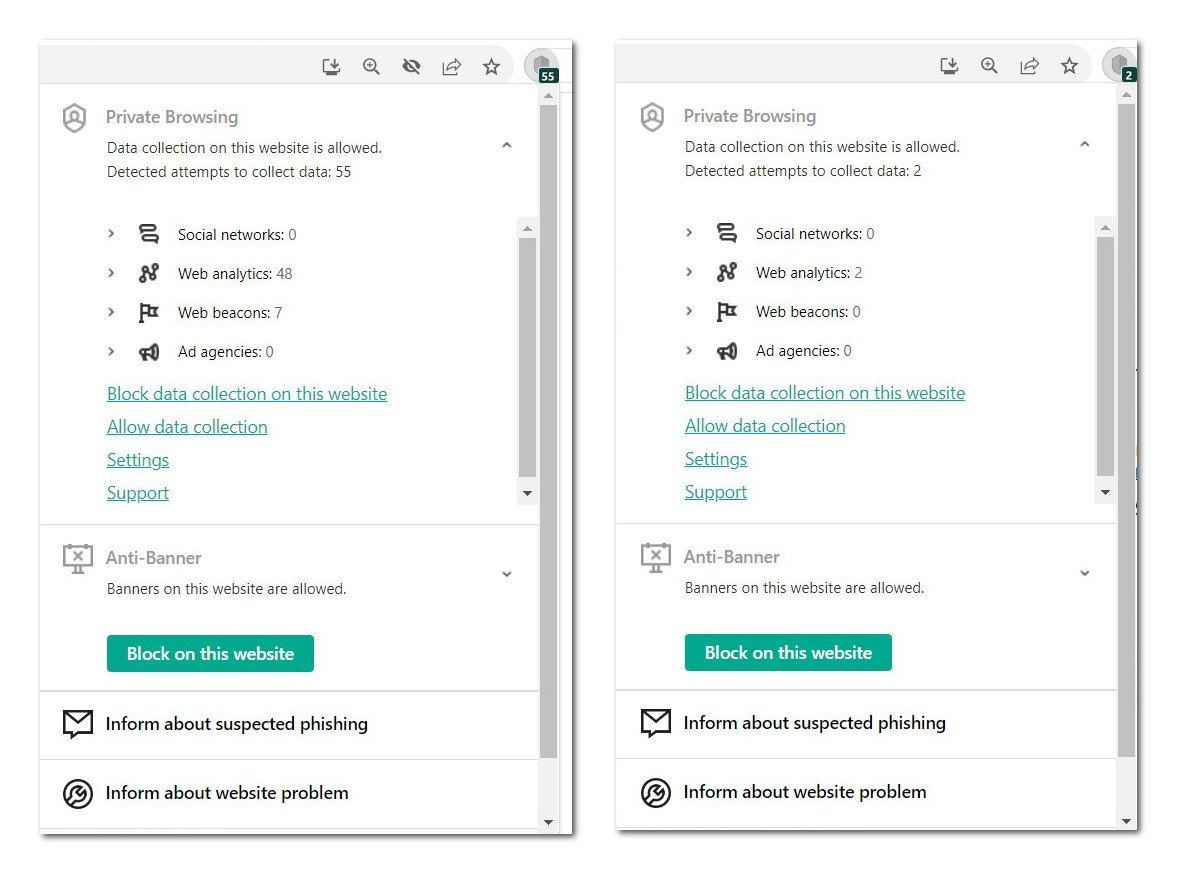Bookmark the page with the right toolbar star
The width and height of the screenshot is (1178, 875).
pyautogui.click(x=1069, y=66)
